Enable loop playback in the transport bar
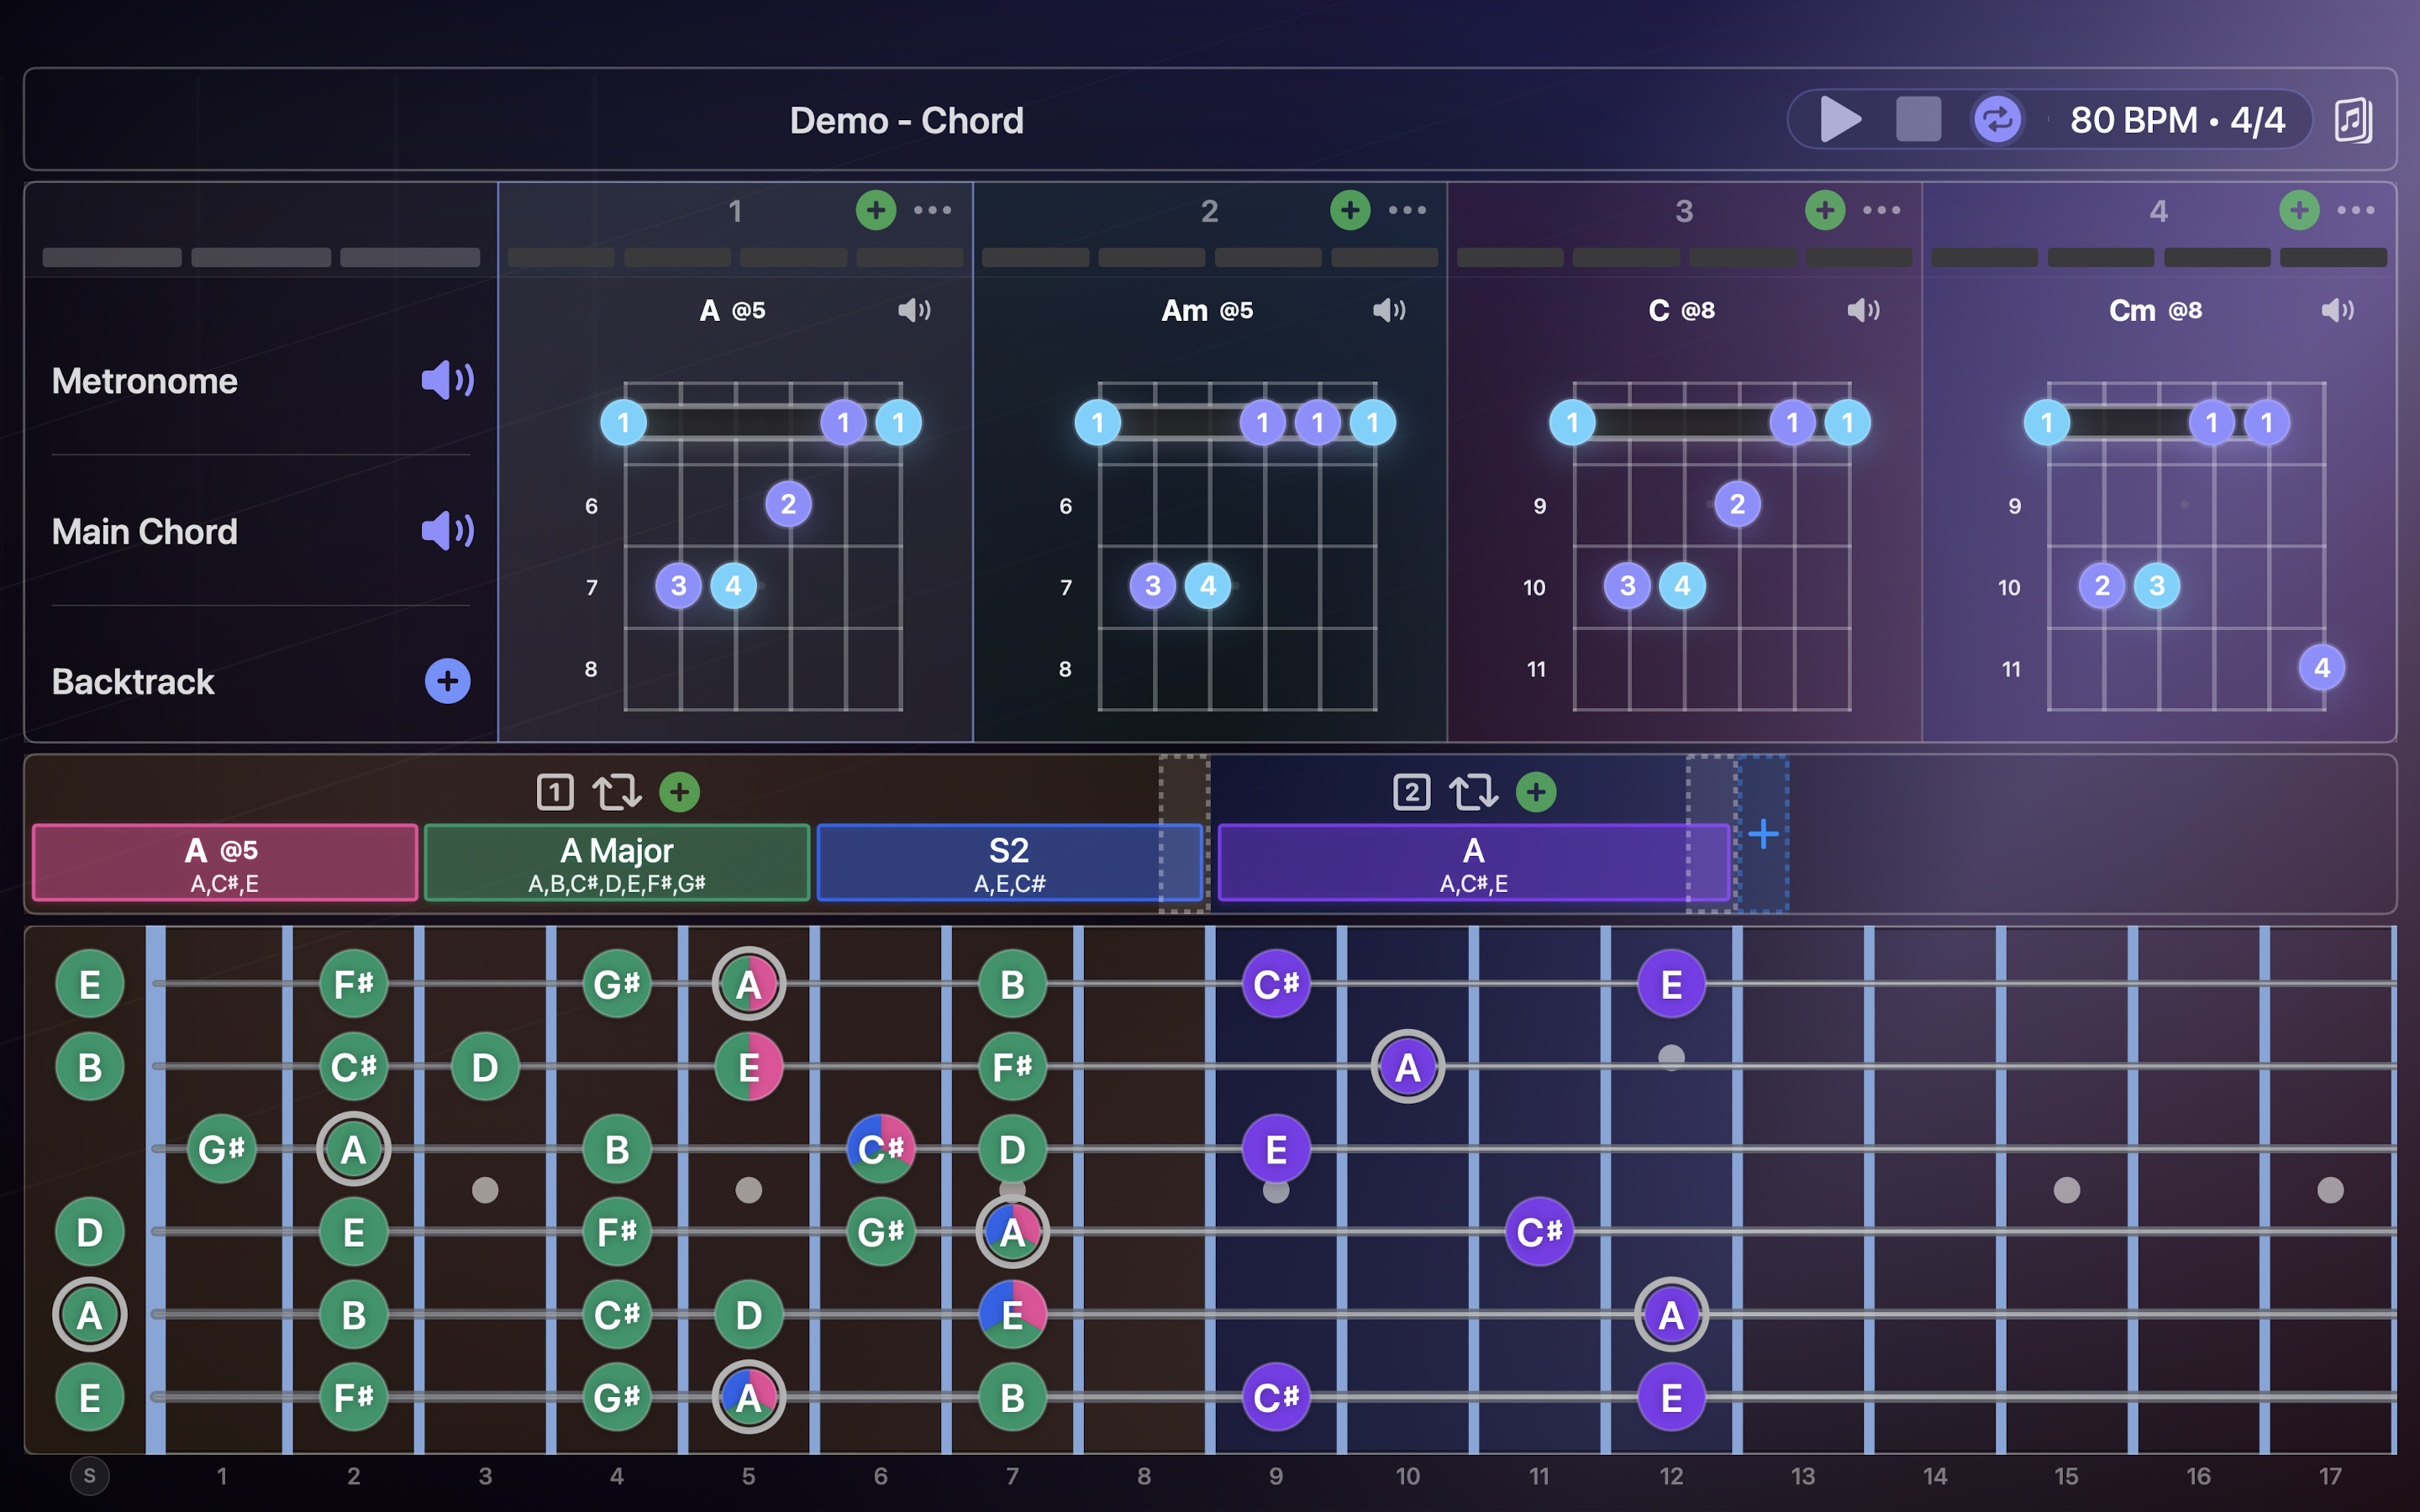 point(1996,120)
